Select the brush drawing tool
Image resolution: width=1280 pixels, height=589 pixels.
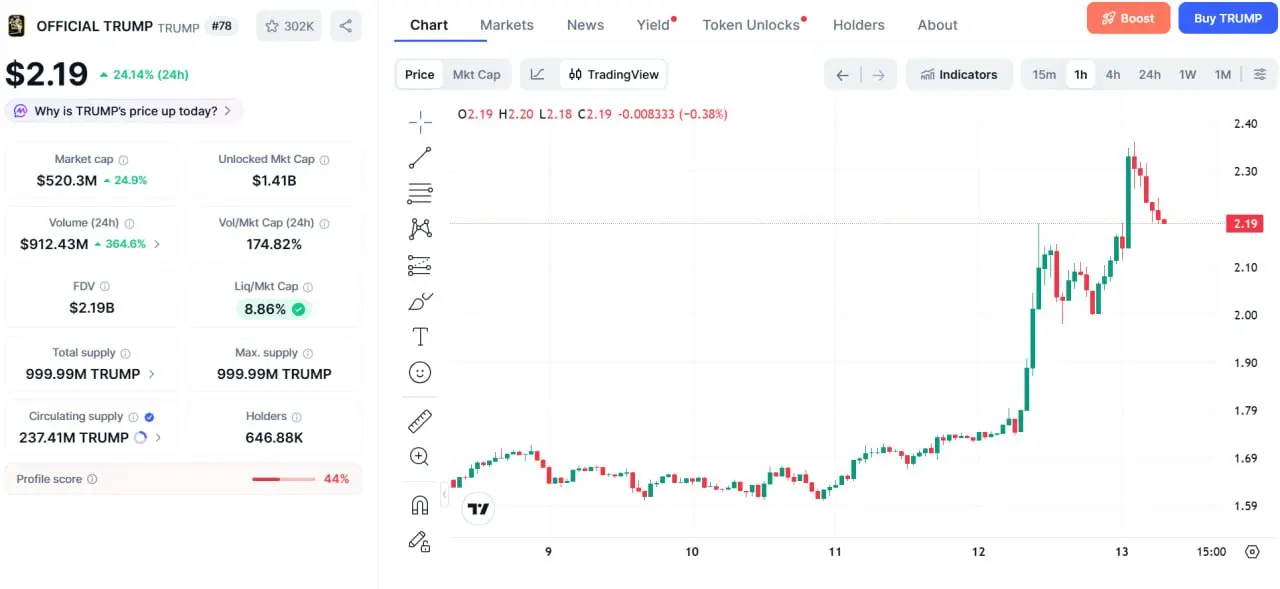[420, 301]
